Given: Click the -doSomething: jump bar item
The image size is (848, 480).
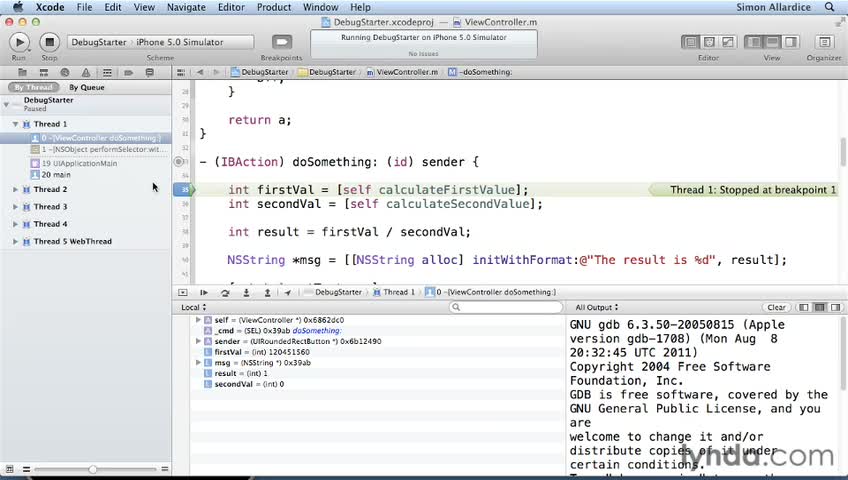Looking at the screenshot, I should 480,72.
